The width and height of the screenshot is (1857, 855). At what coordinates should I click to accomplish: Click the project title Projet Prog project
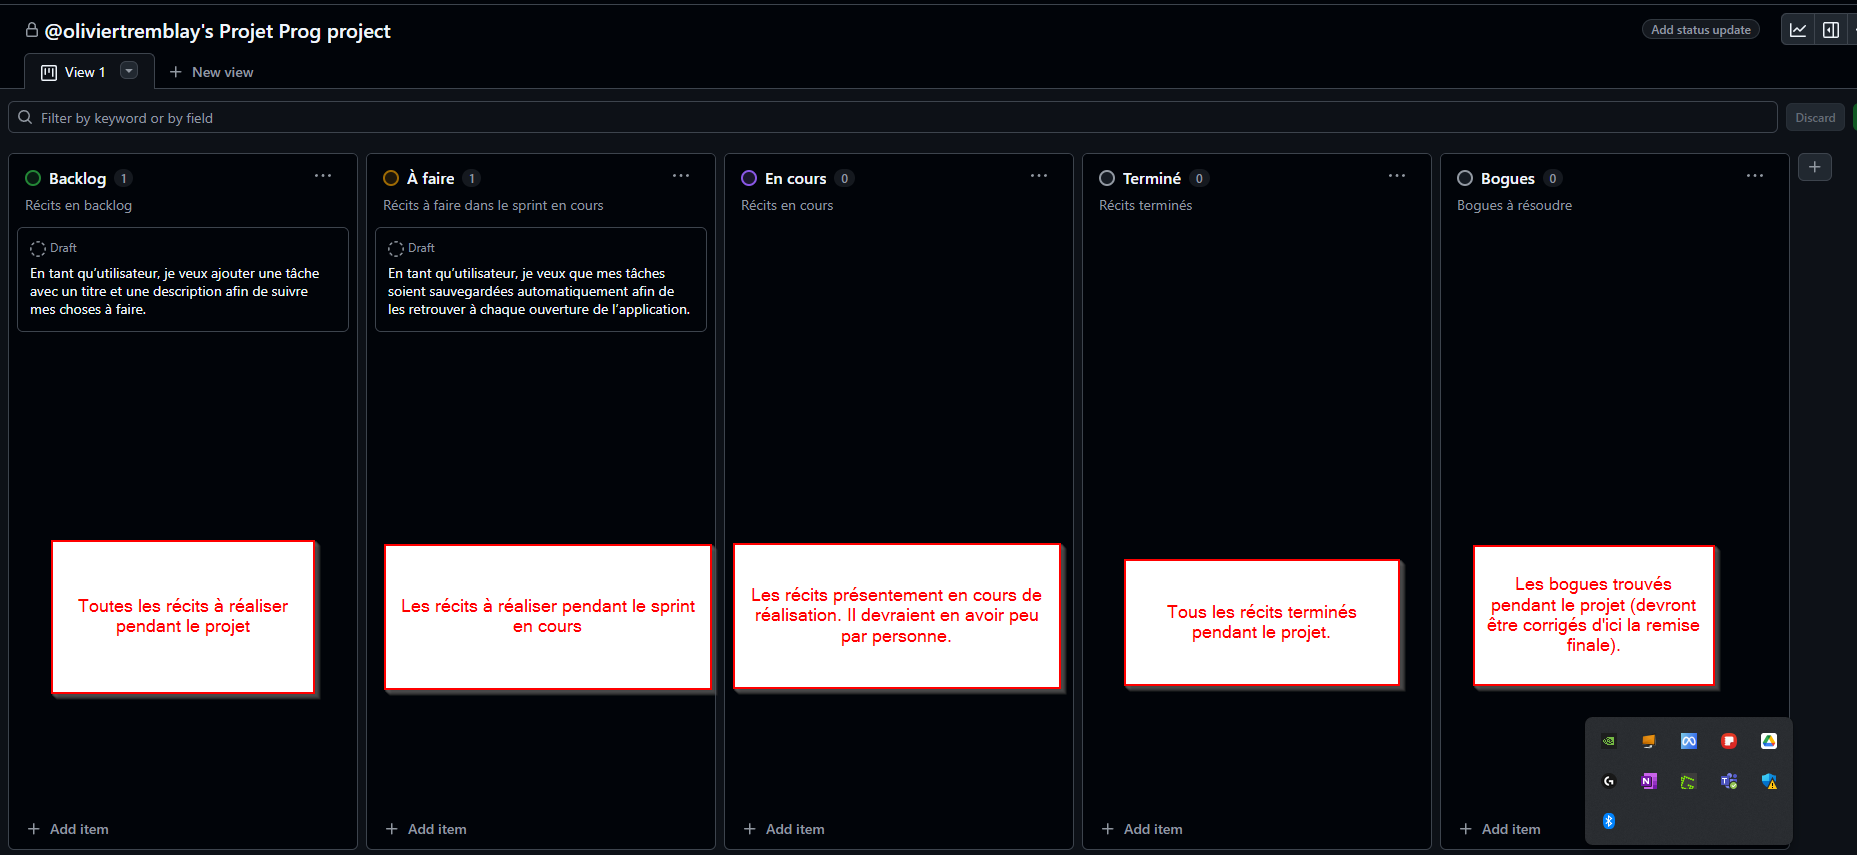(x=217, y=31)
